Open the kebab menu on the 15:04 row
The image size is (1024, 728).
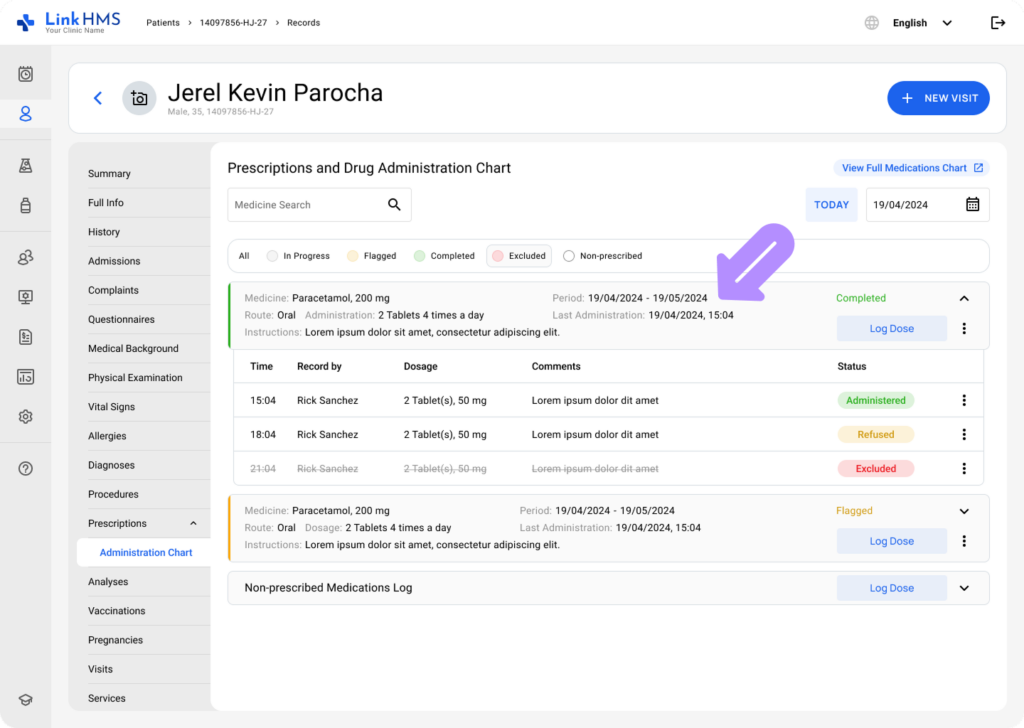[964, 400]
